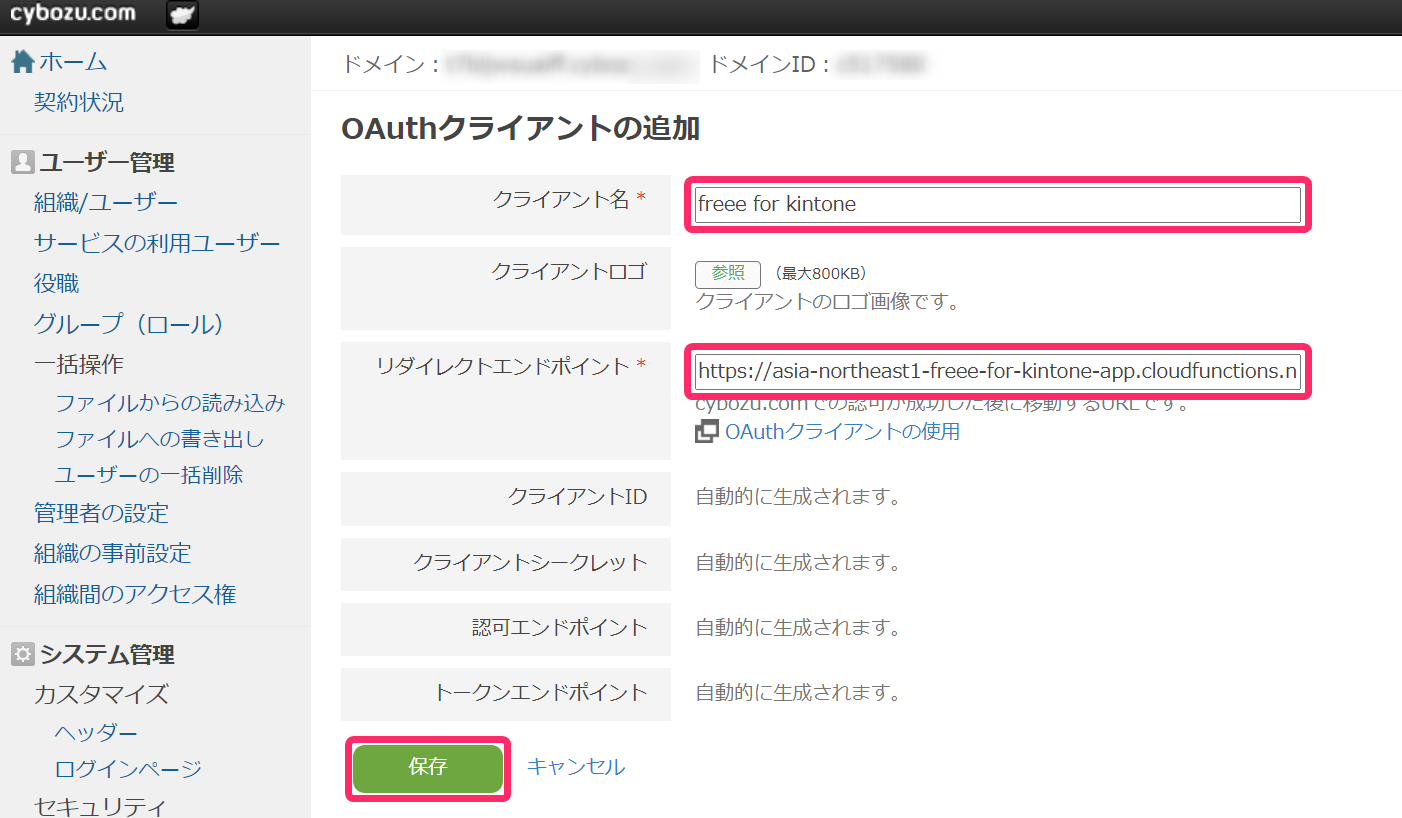
Task: Open the cloud service icon in header
Action: 182,15
